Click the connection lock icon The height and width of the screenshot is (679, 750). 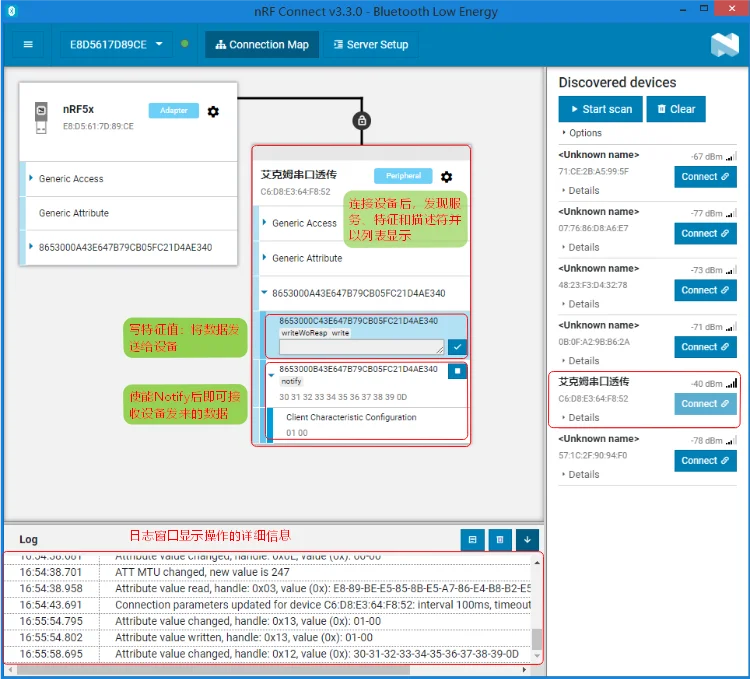click(362, 120)
